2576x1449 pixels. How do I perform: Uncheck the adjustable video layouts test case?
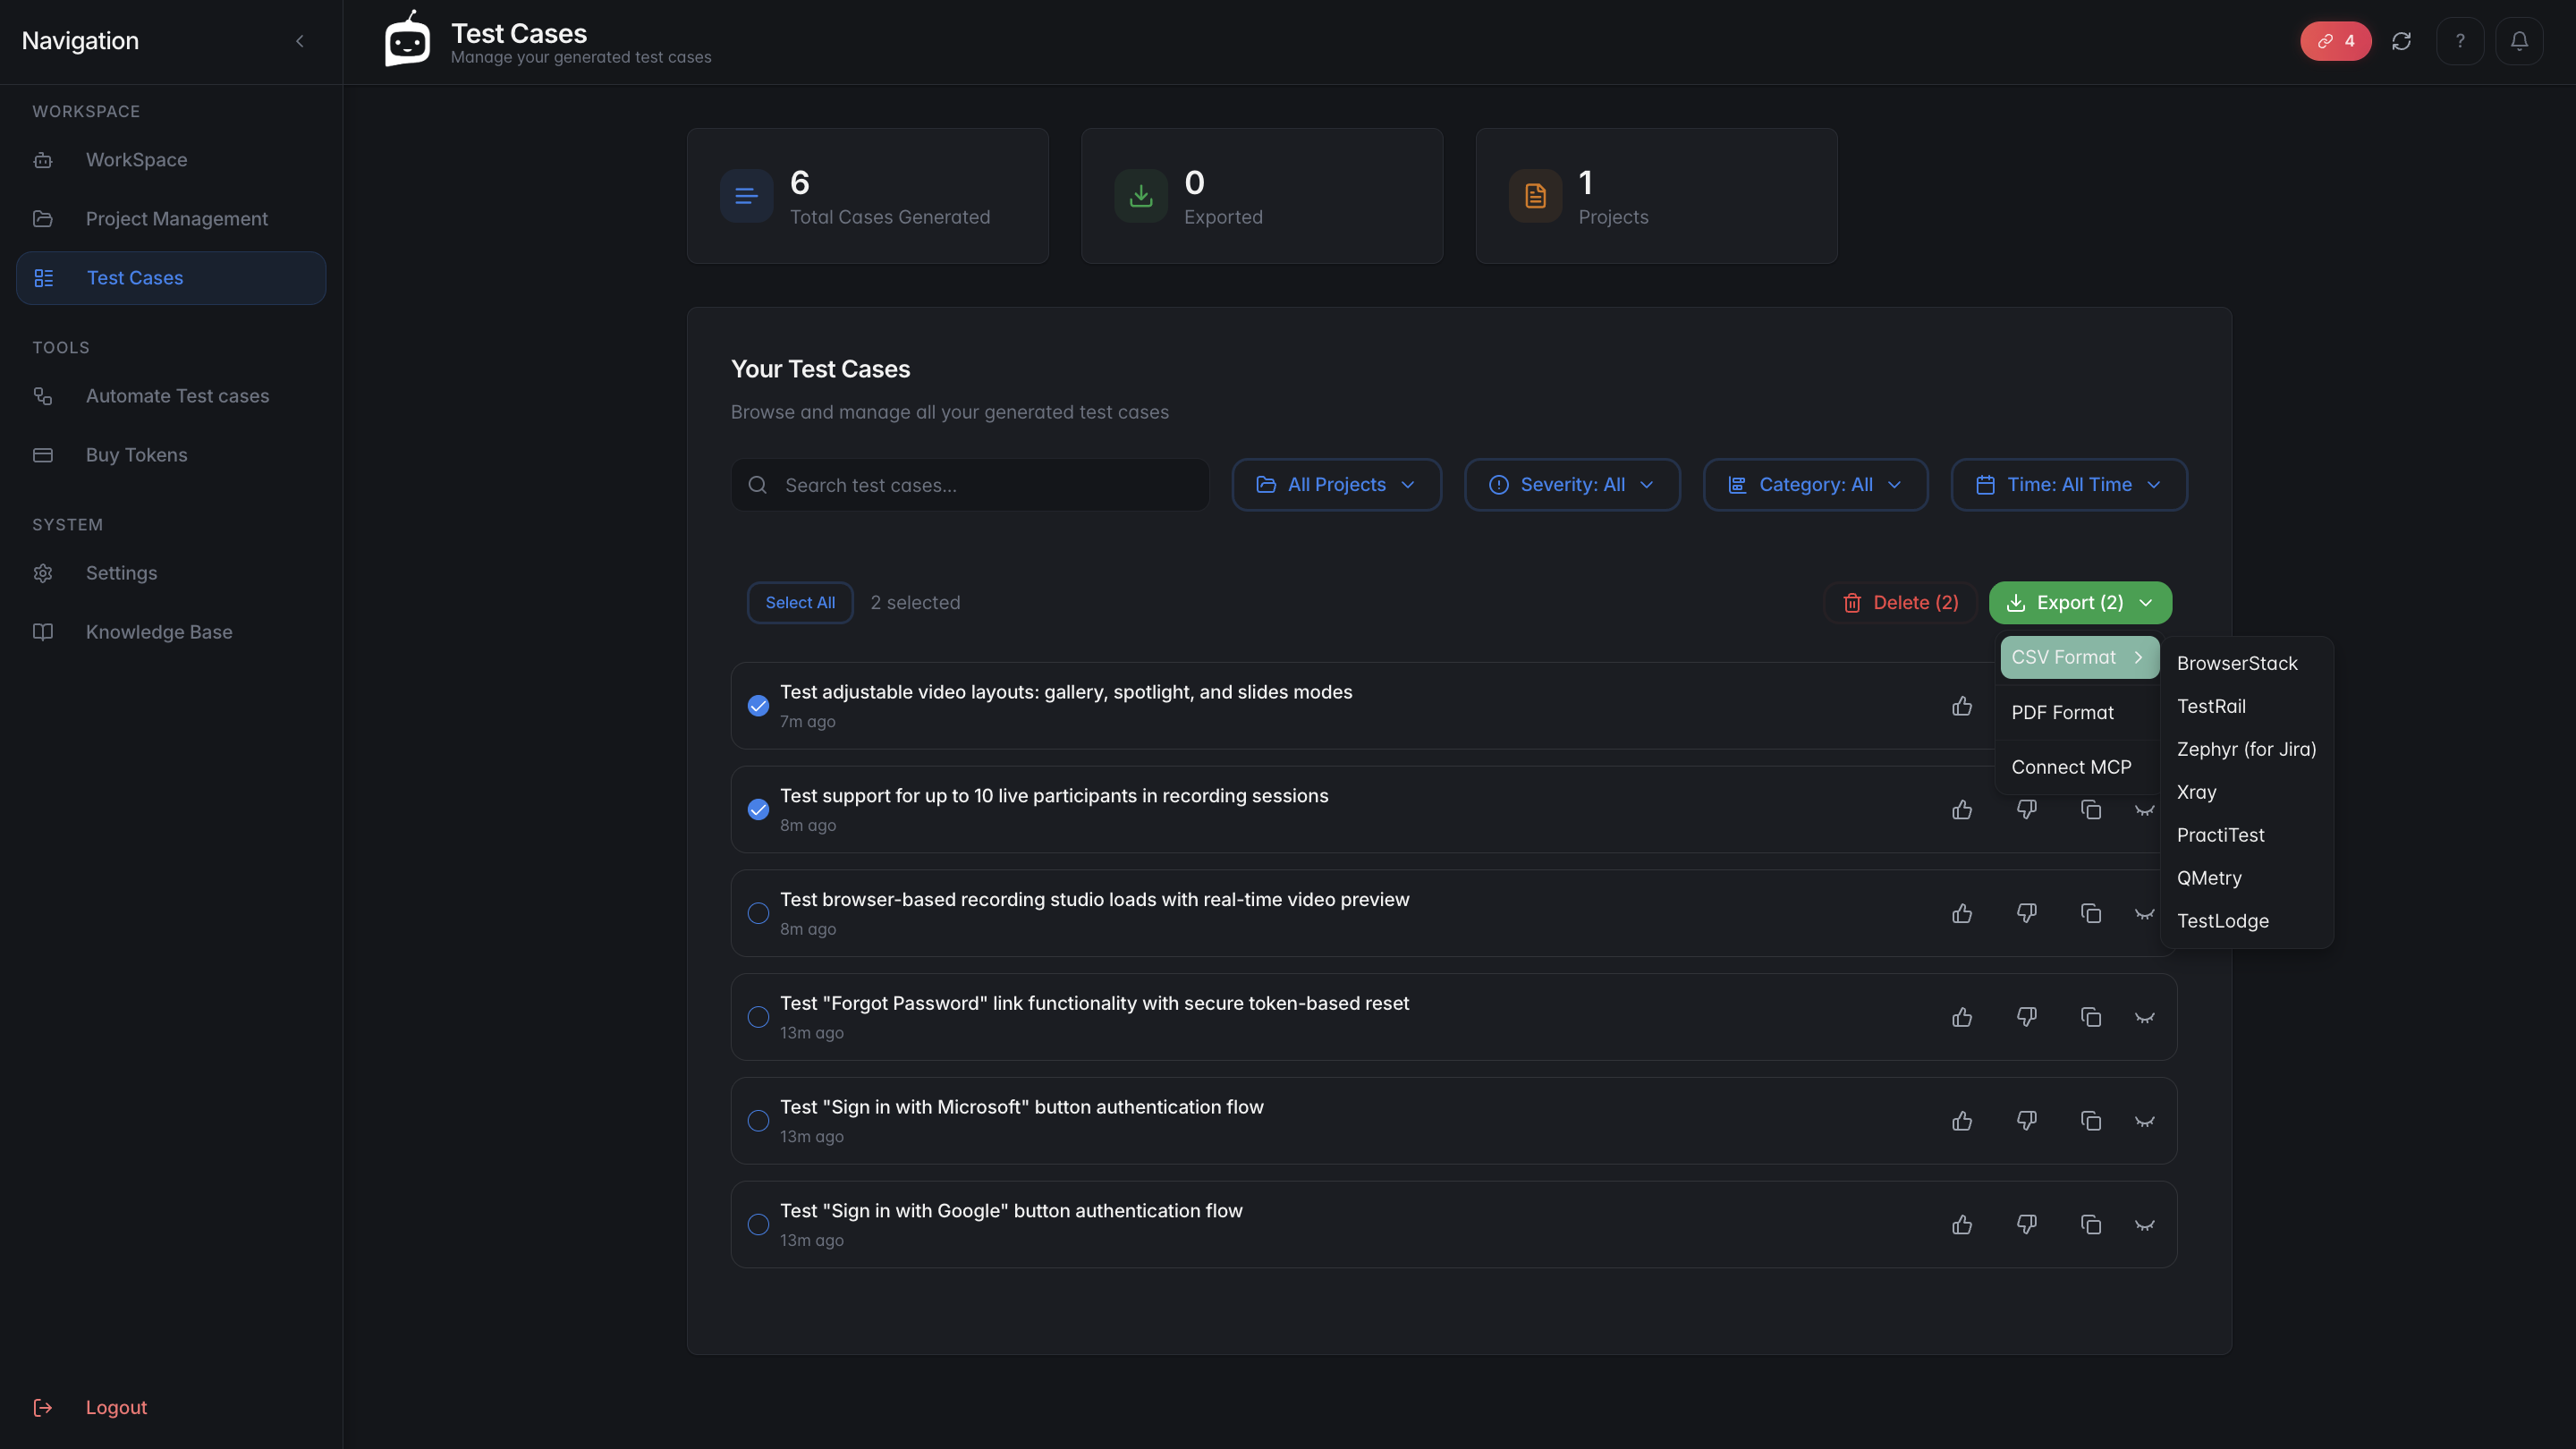click(x=758, y=706)
